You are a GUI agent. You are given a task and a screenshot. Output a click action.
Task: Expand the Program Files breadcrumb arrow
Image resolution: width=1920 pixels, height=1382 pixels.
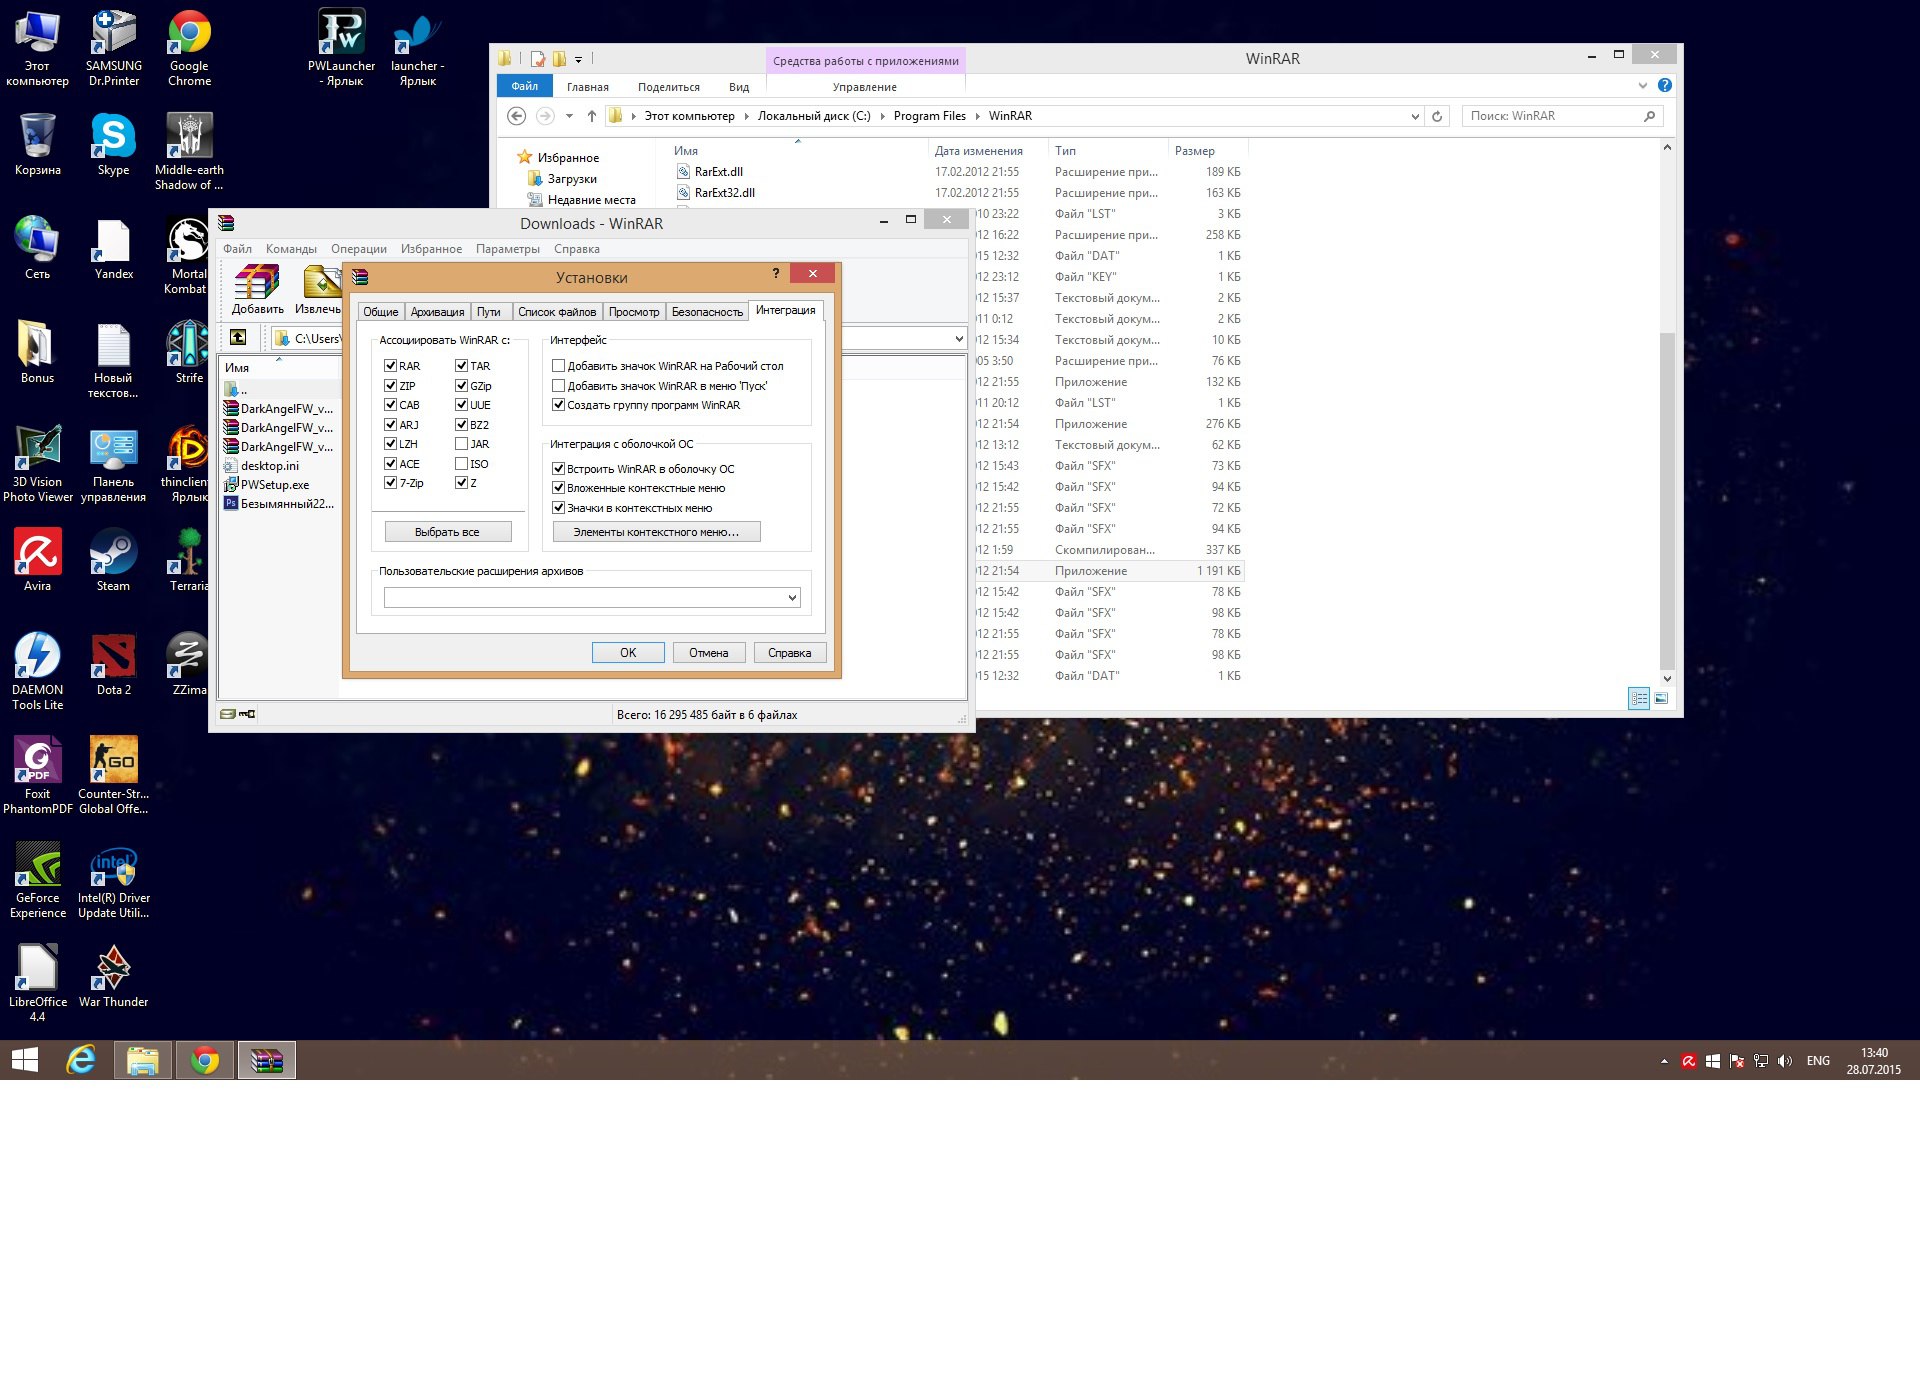[x=978, y=116]
